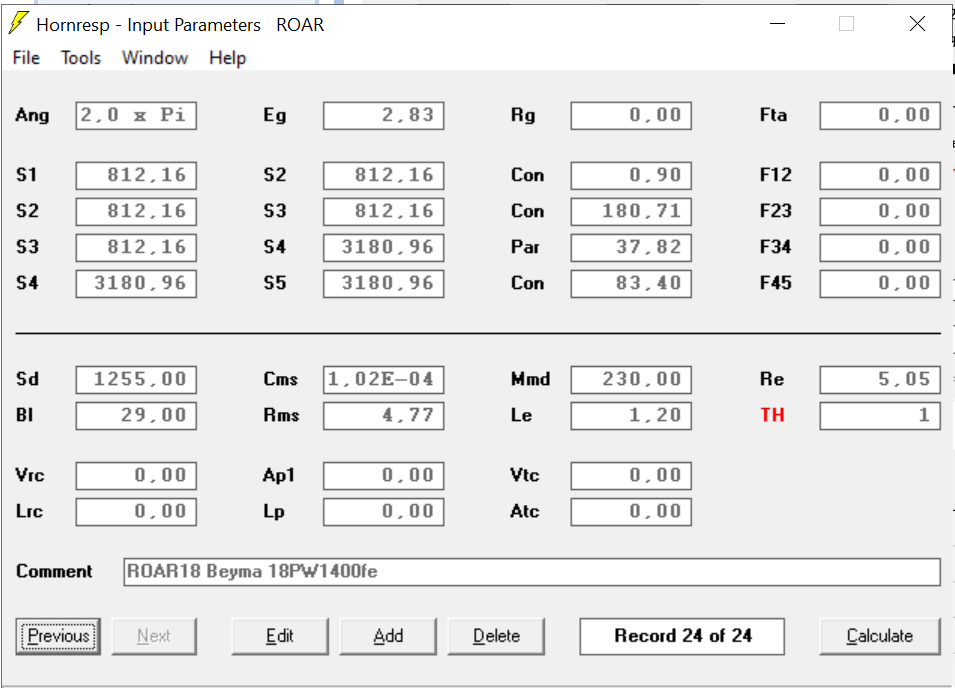Screen dimensions: 955x688
Task: Open the Help menu
Action: click(227, 58)
